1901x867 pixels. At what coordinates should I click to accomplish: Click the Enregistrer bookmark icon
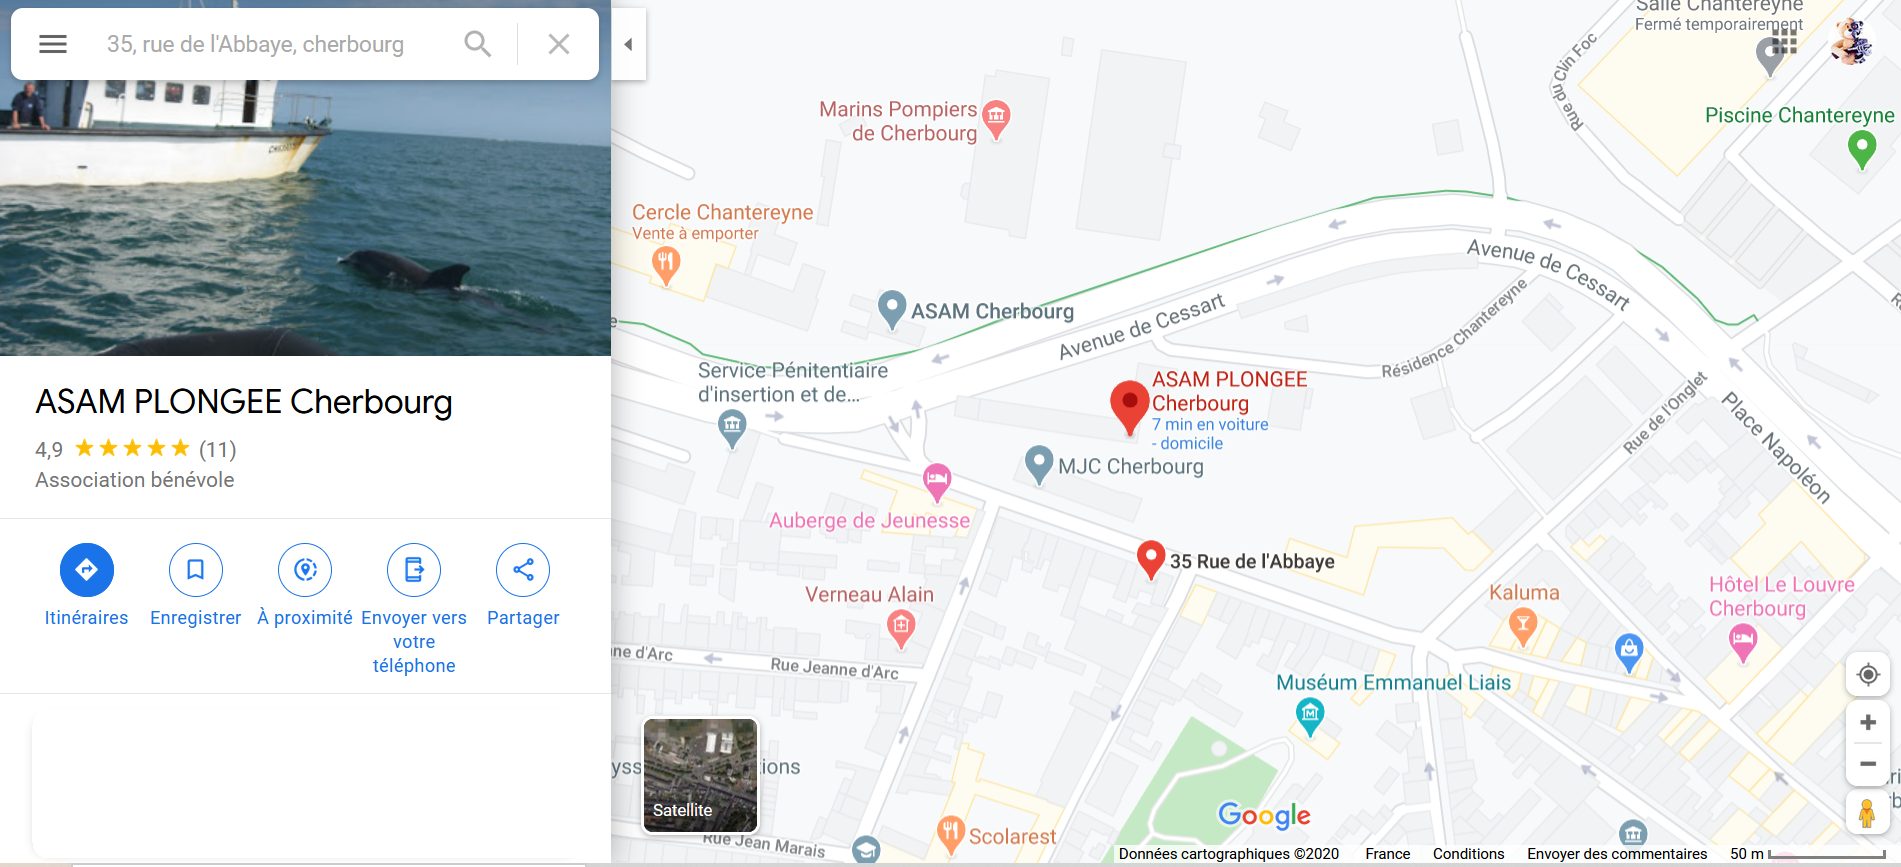pos(196,570)
